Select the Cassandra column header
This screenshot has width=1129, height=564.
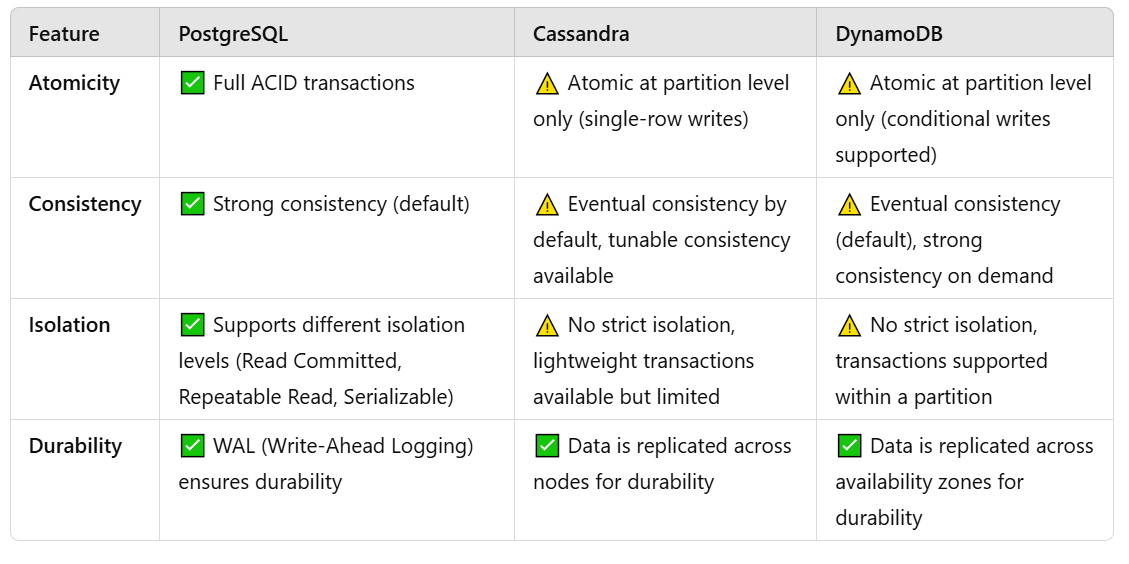pyautogui.click(x=581, y=34)
